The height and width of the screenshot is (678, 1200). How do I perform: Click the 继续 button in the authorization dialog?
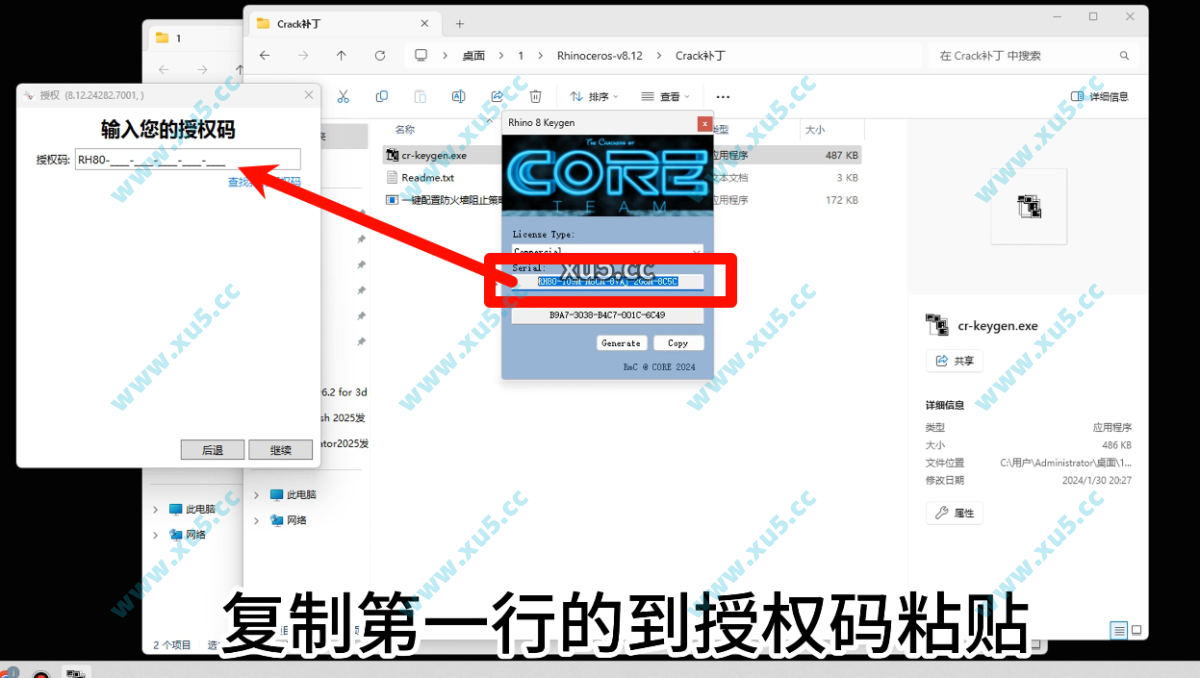click(x=280, y=449)
